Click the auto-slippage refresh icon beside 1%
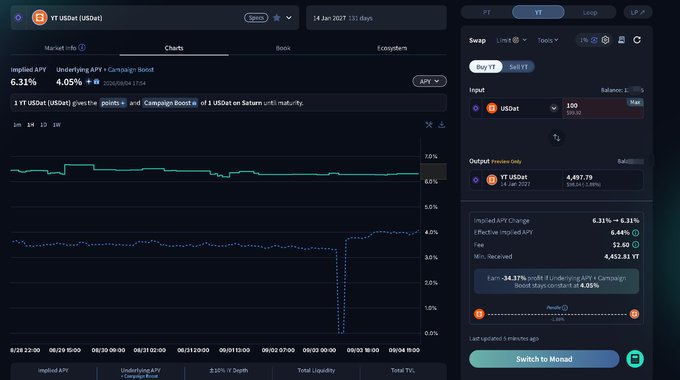Image resolution: width=680 pixels, height=380 pixels. (x=594, y=40)
